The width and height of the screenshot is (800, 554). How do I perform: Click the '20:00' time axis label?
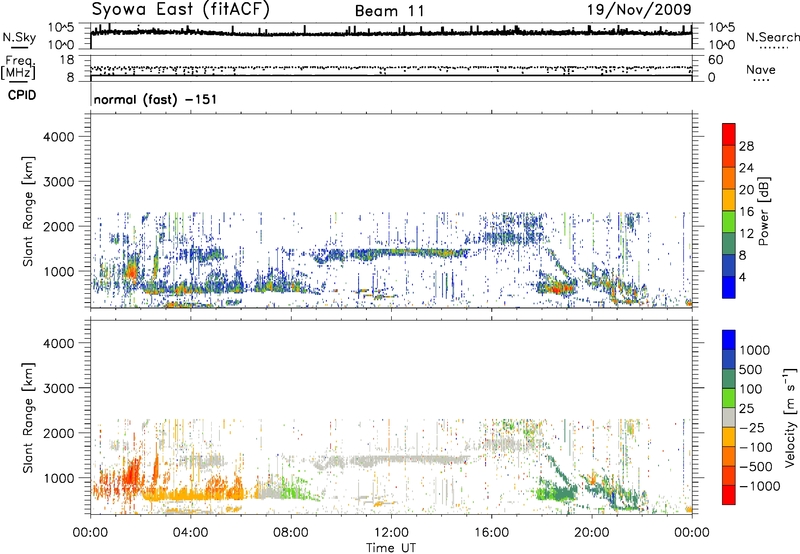(591, 532)
